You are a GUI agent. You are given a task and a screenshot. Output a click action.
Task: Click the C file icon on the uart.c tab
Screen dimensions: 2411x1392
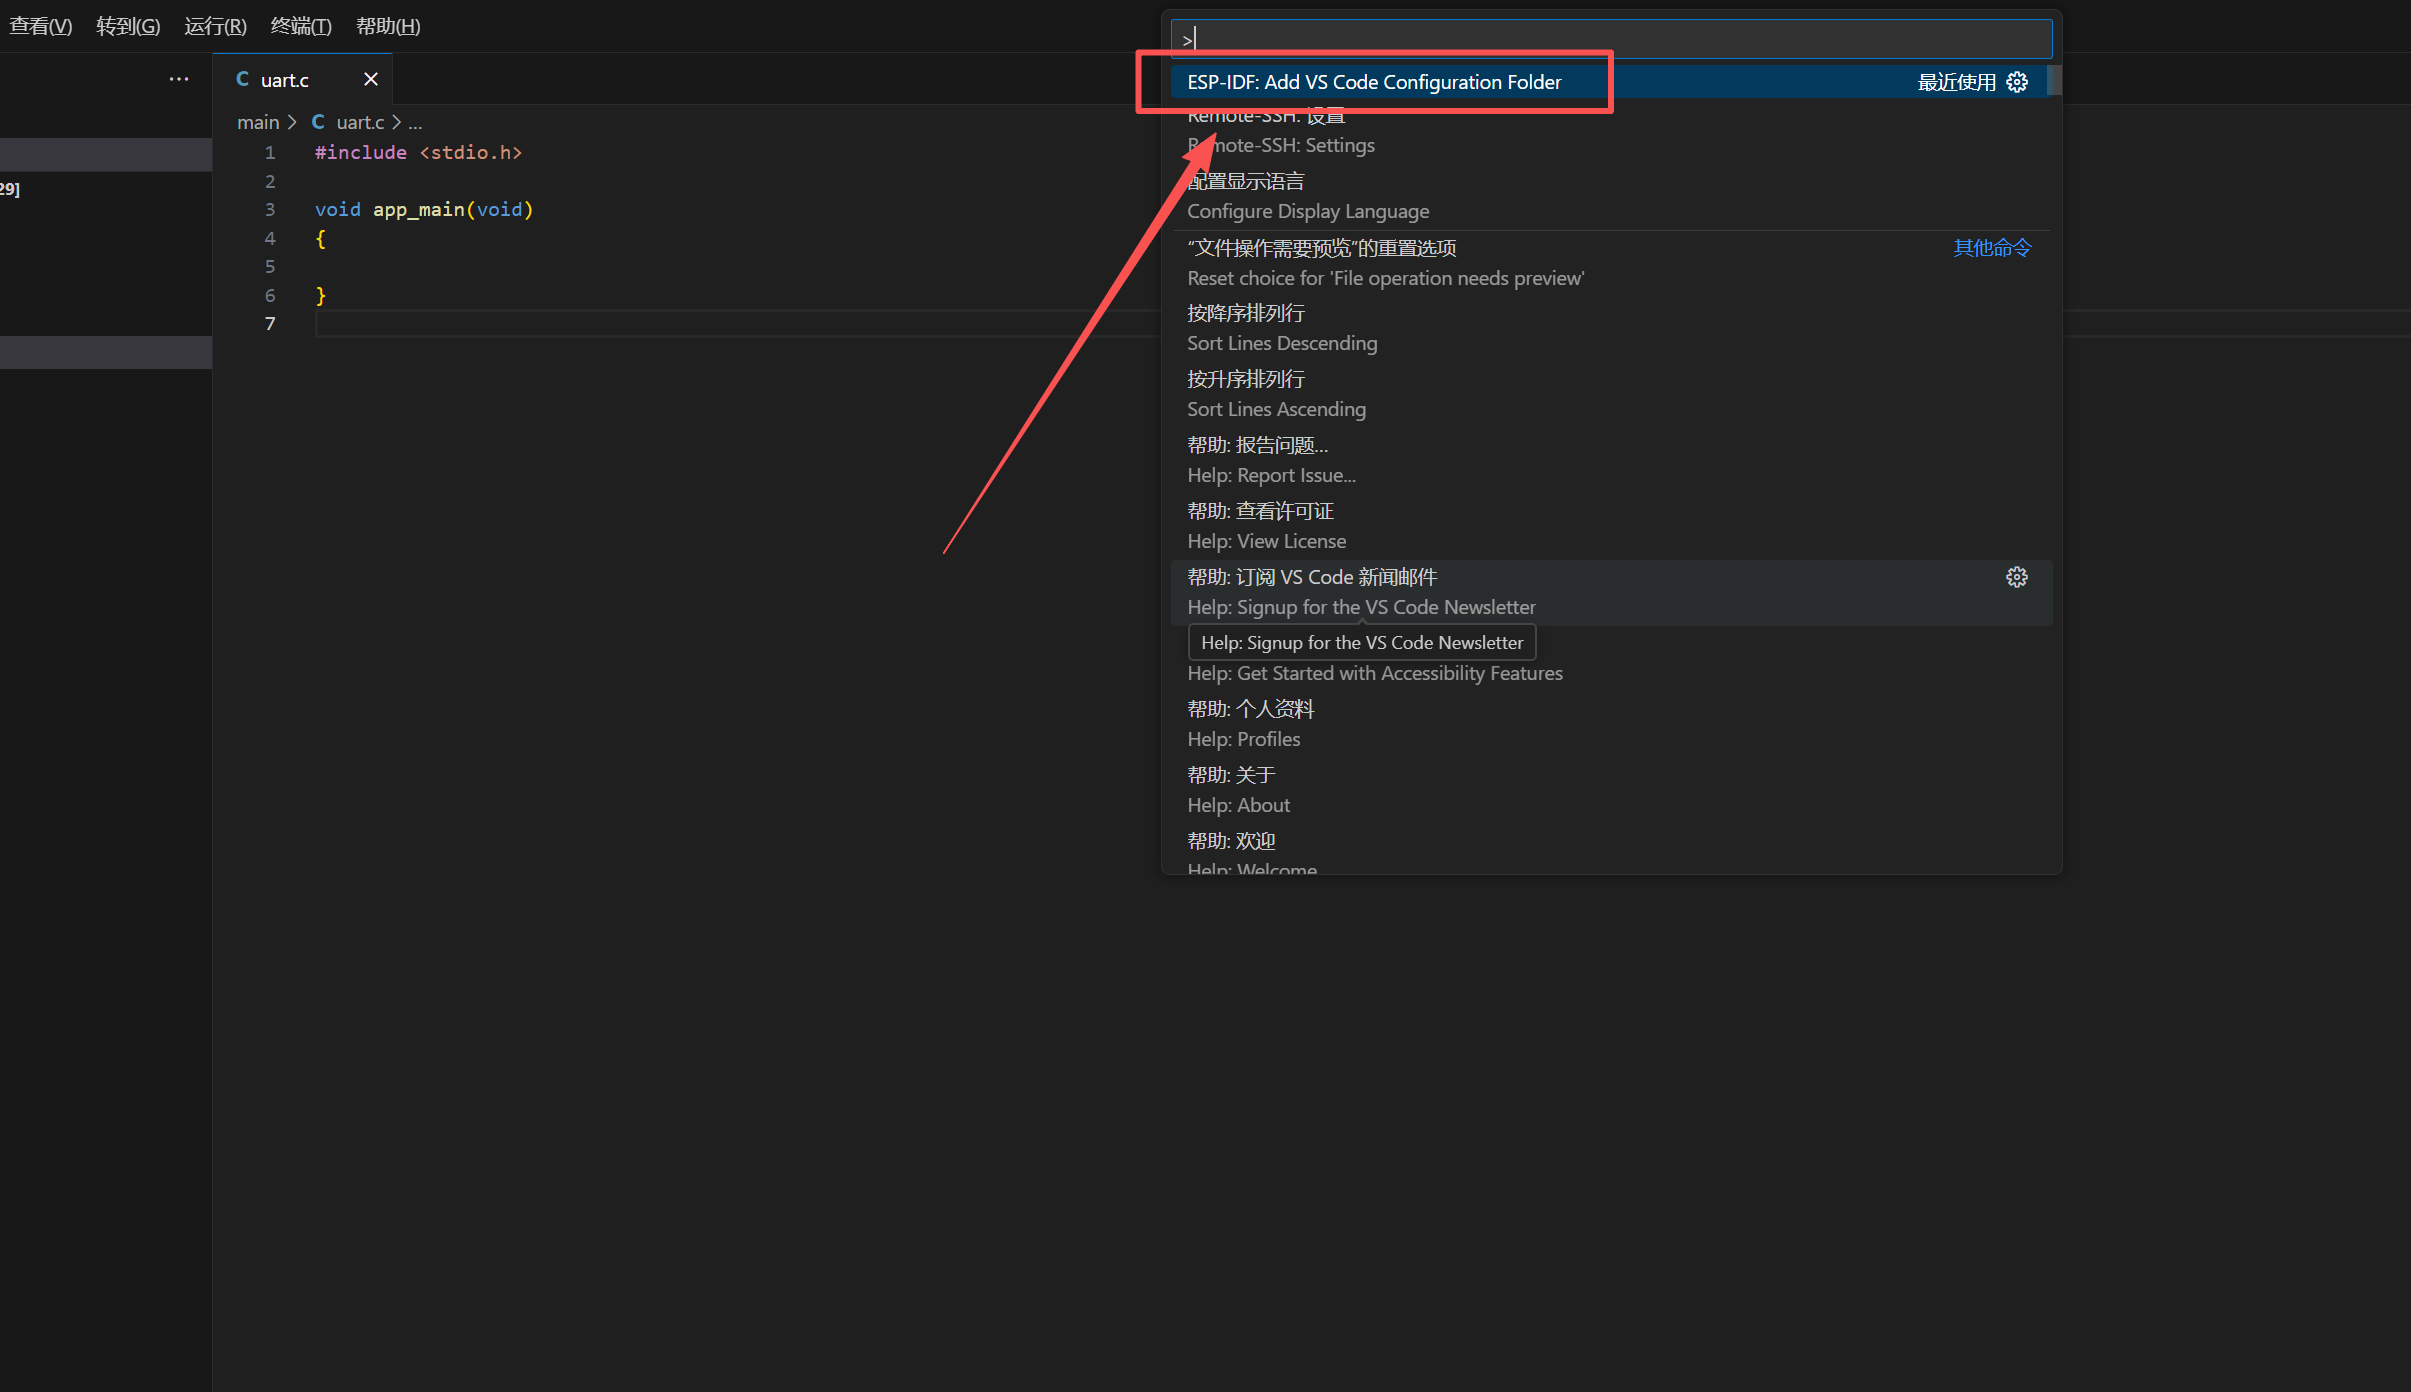pyautogui.click(x=241, y=79)
